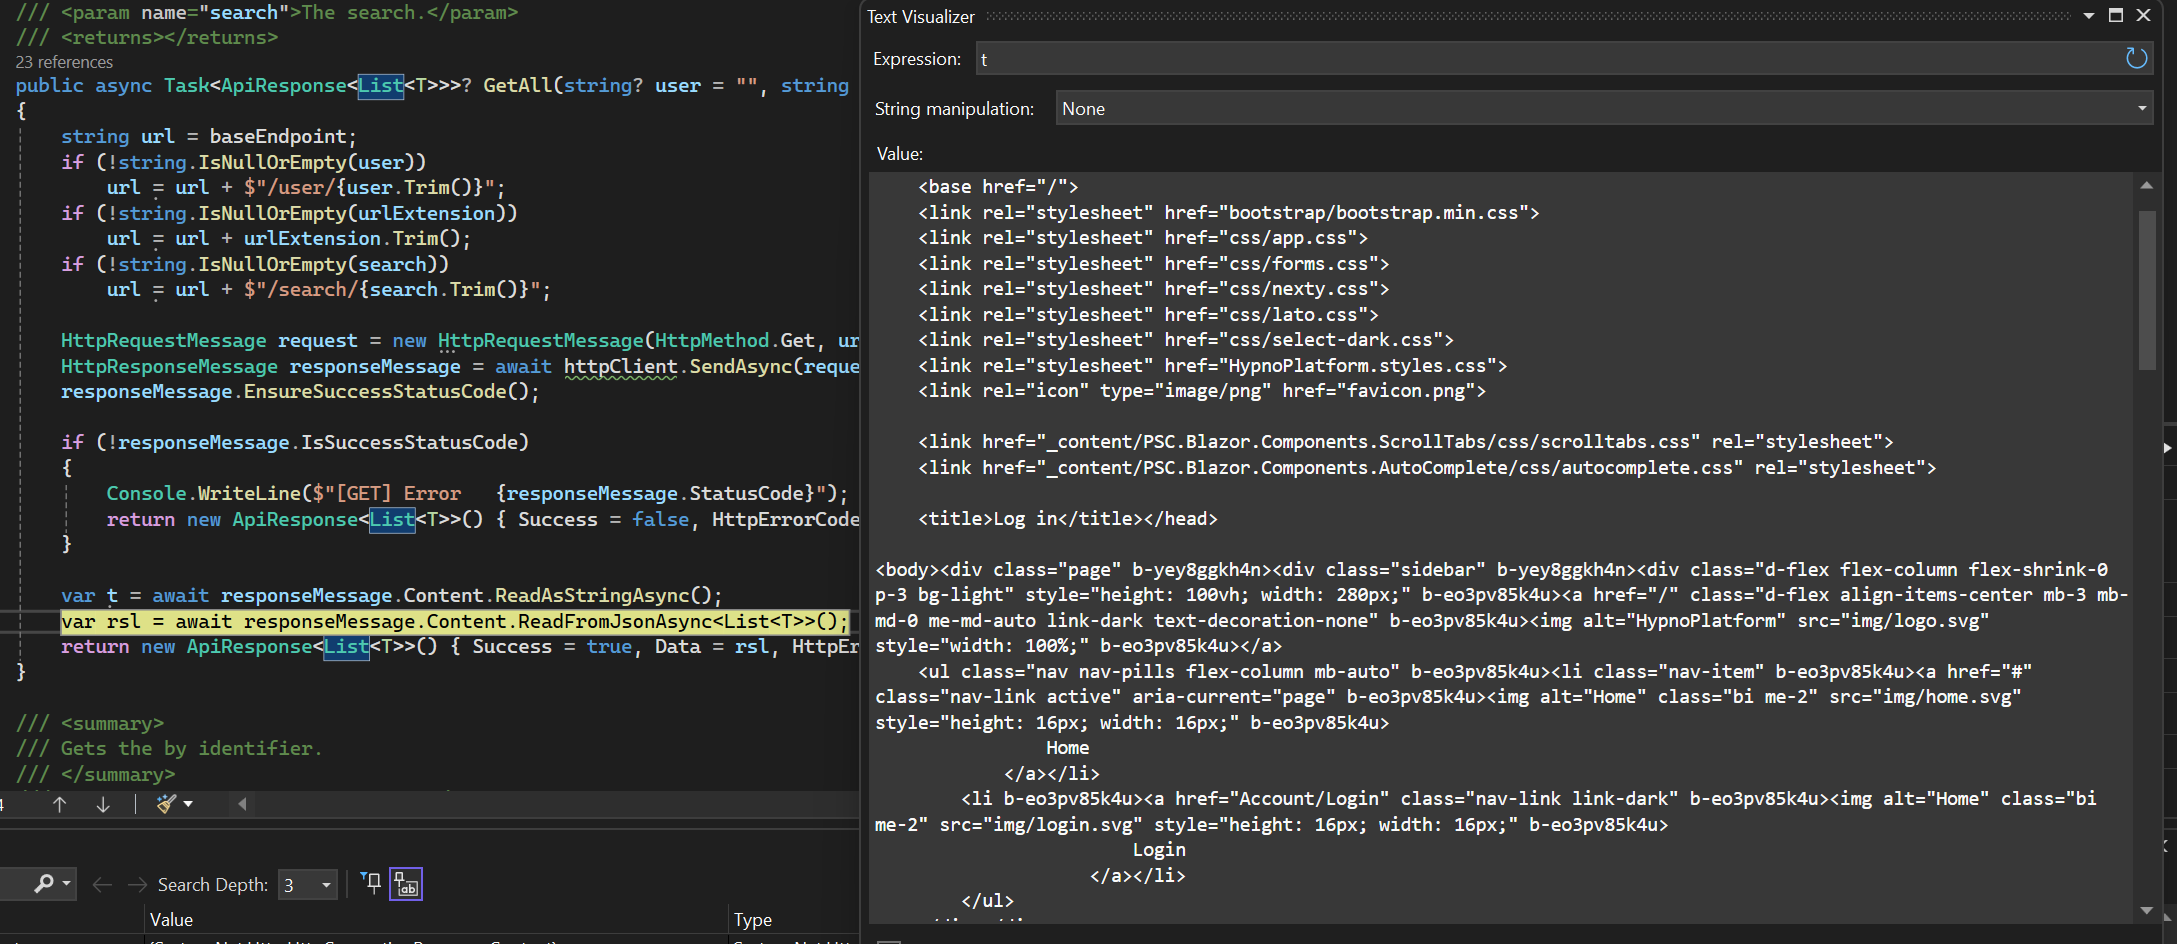Click the Value column header
The height and width of the screenshot is (944, 2177).
171,919
